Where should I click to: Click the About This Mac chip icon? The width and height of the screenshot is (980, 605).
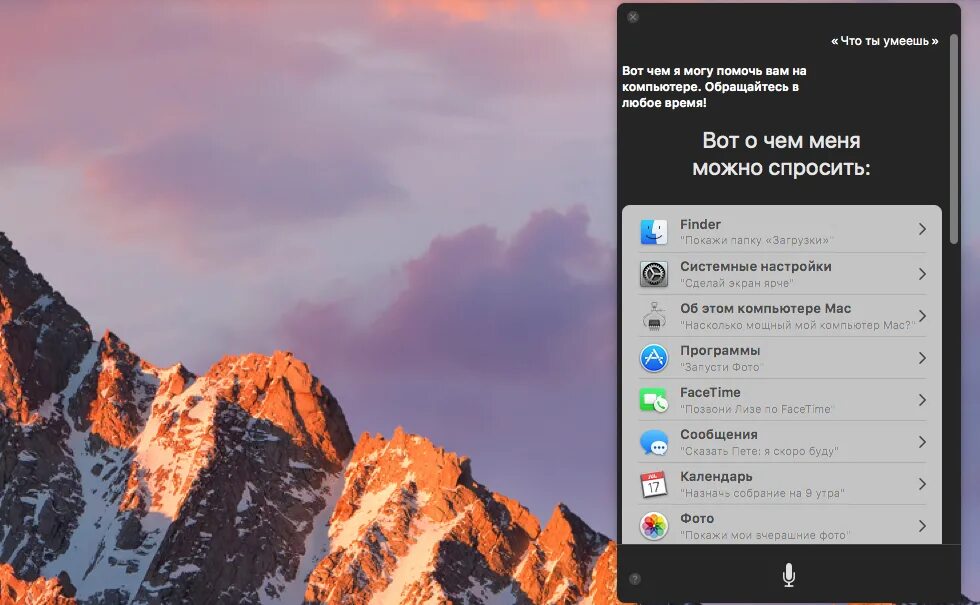pyautogui.click(x=654, y=316)
